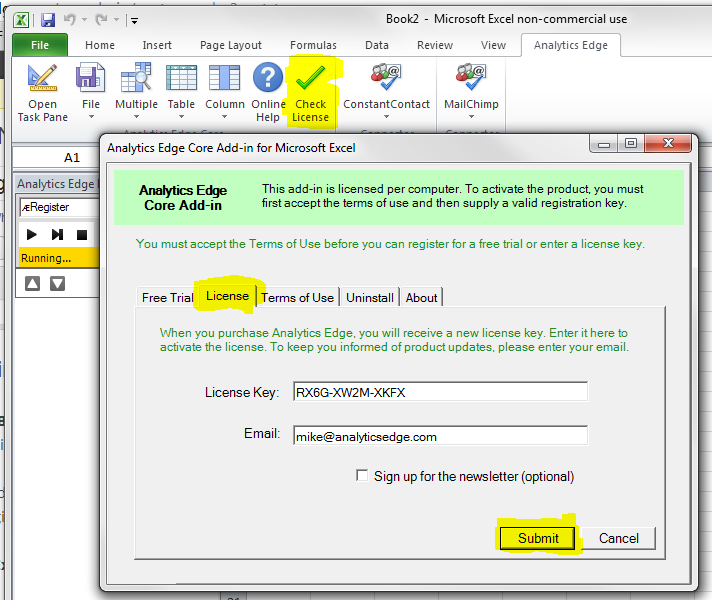712x600 pixels.
Task: Minimize the Analytics Edge Core Add-in dialog
Action: (x=603, y=144)
